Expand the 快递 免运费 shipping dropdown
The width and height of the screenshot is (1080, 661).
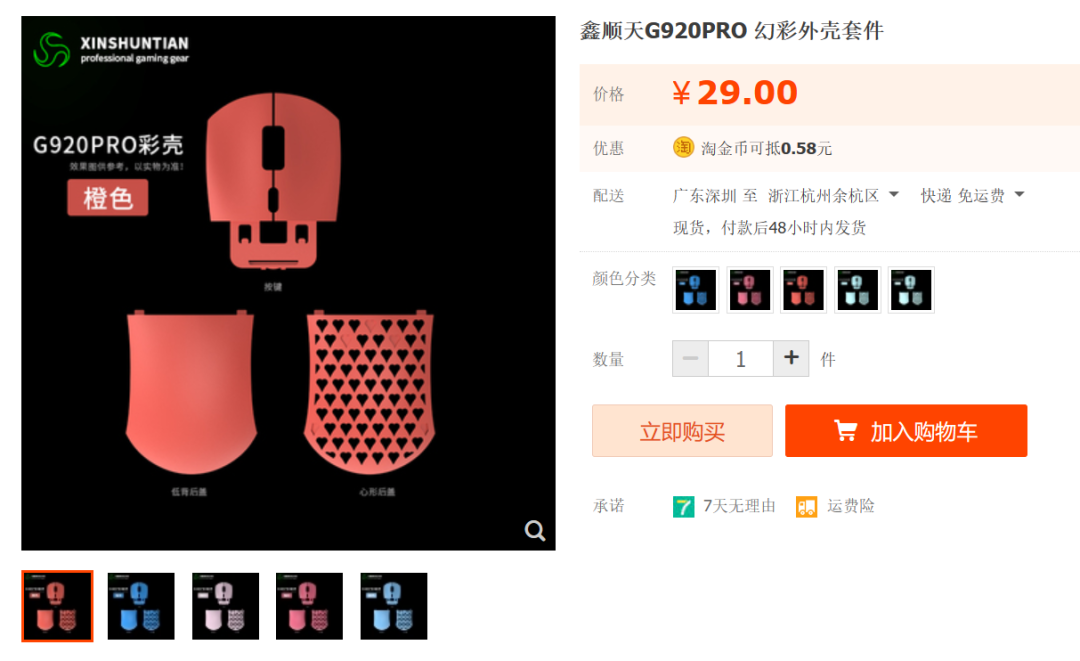click(x=973, y=196)
